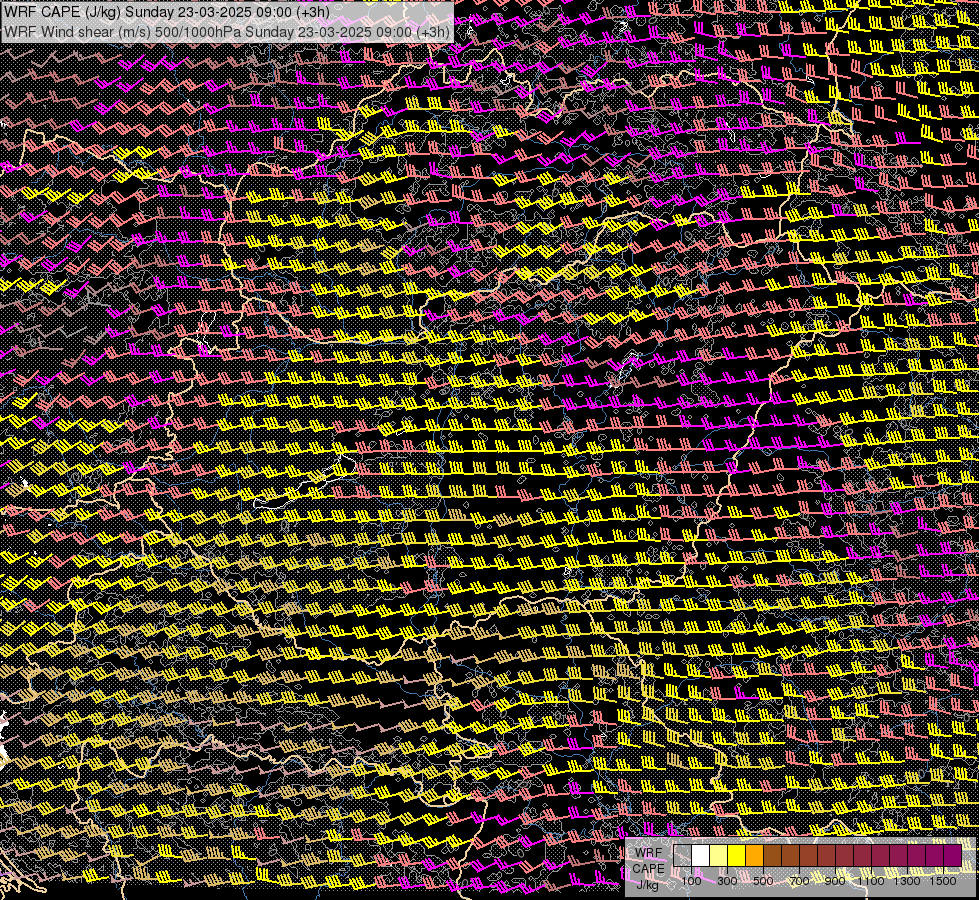The image size is (979, 900).
Task: Click the legend label '900'
Action: [x=835, y=881]
